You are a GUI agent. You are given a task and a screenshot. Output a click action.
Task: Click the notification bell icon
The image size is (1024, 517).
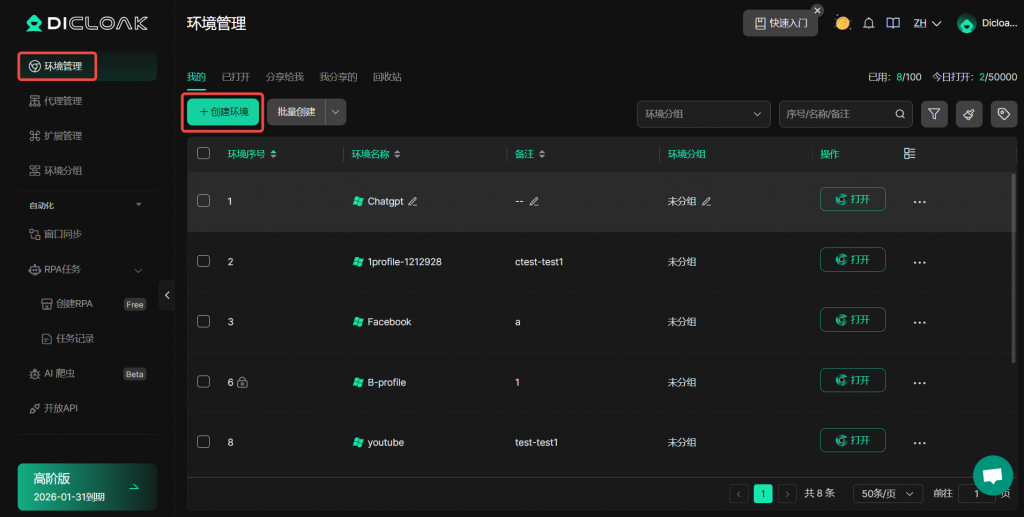pos(869,23)
